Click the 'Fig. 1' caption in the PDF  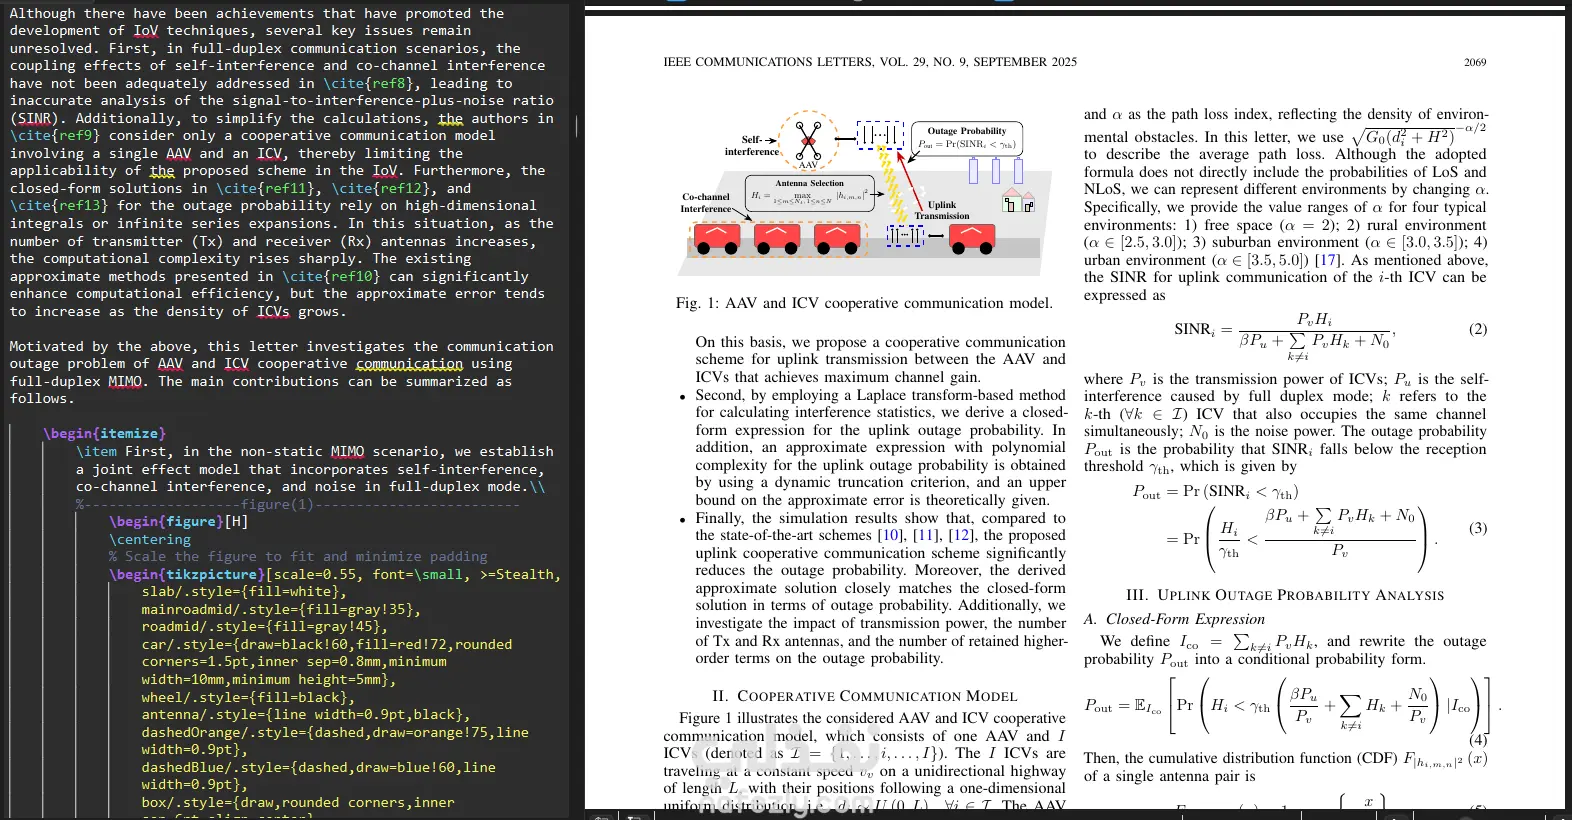click(x=864, y=303)
